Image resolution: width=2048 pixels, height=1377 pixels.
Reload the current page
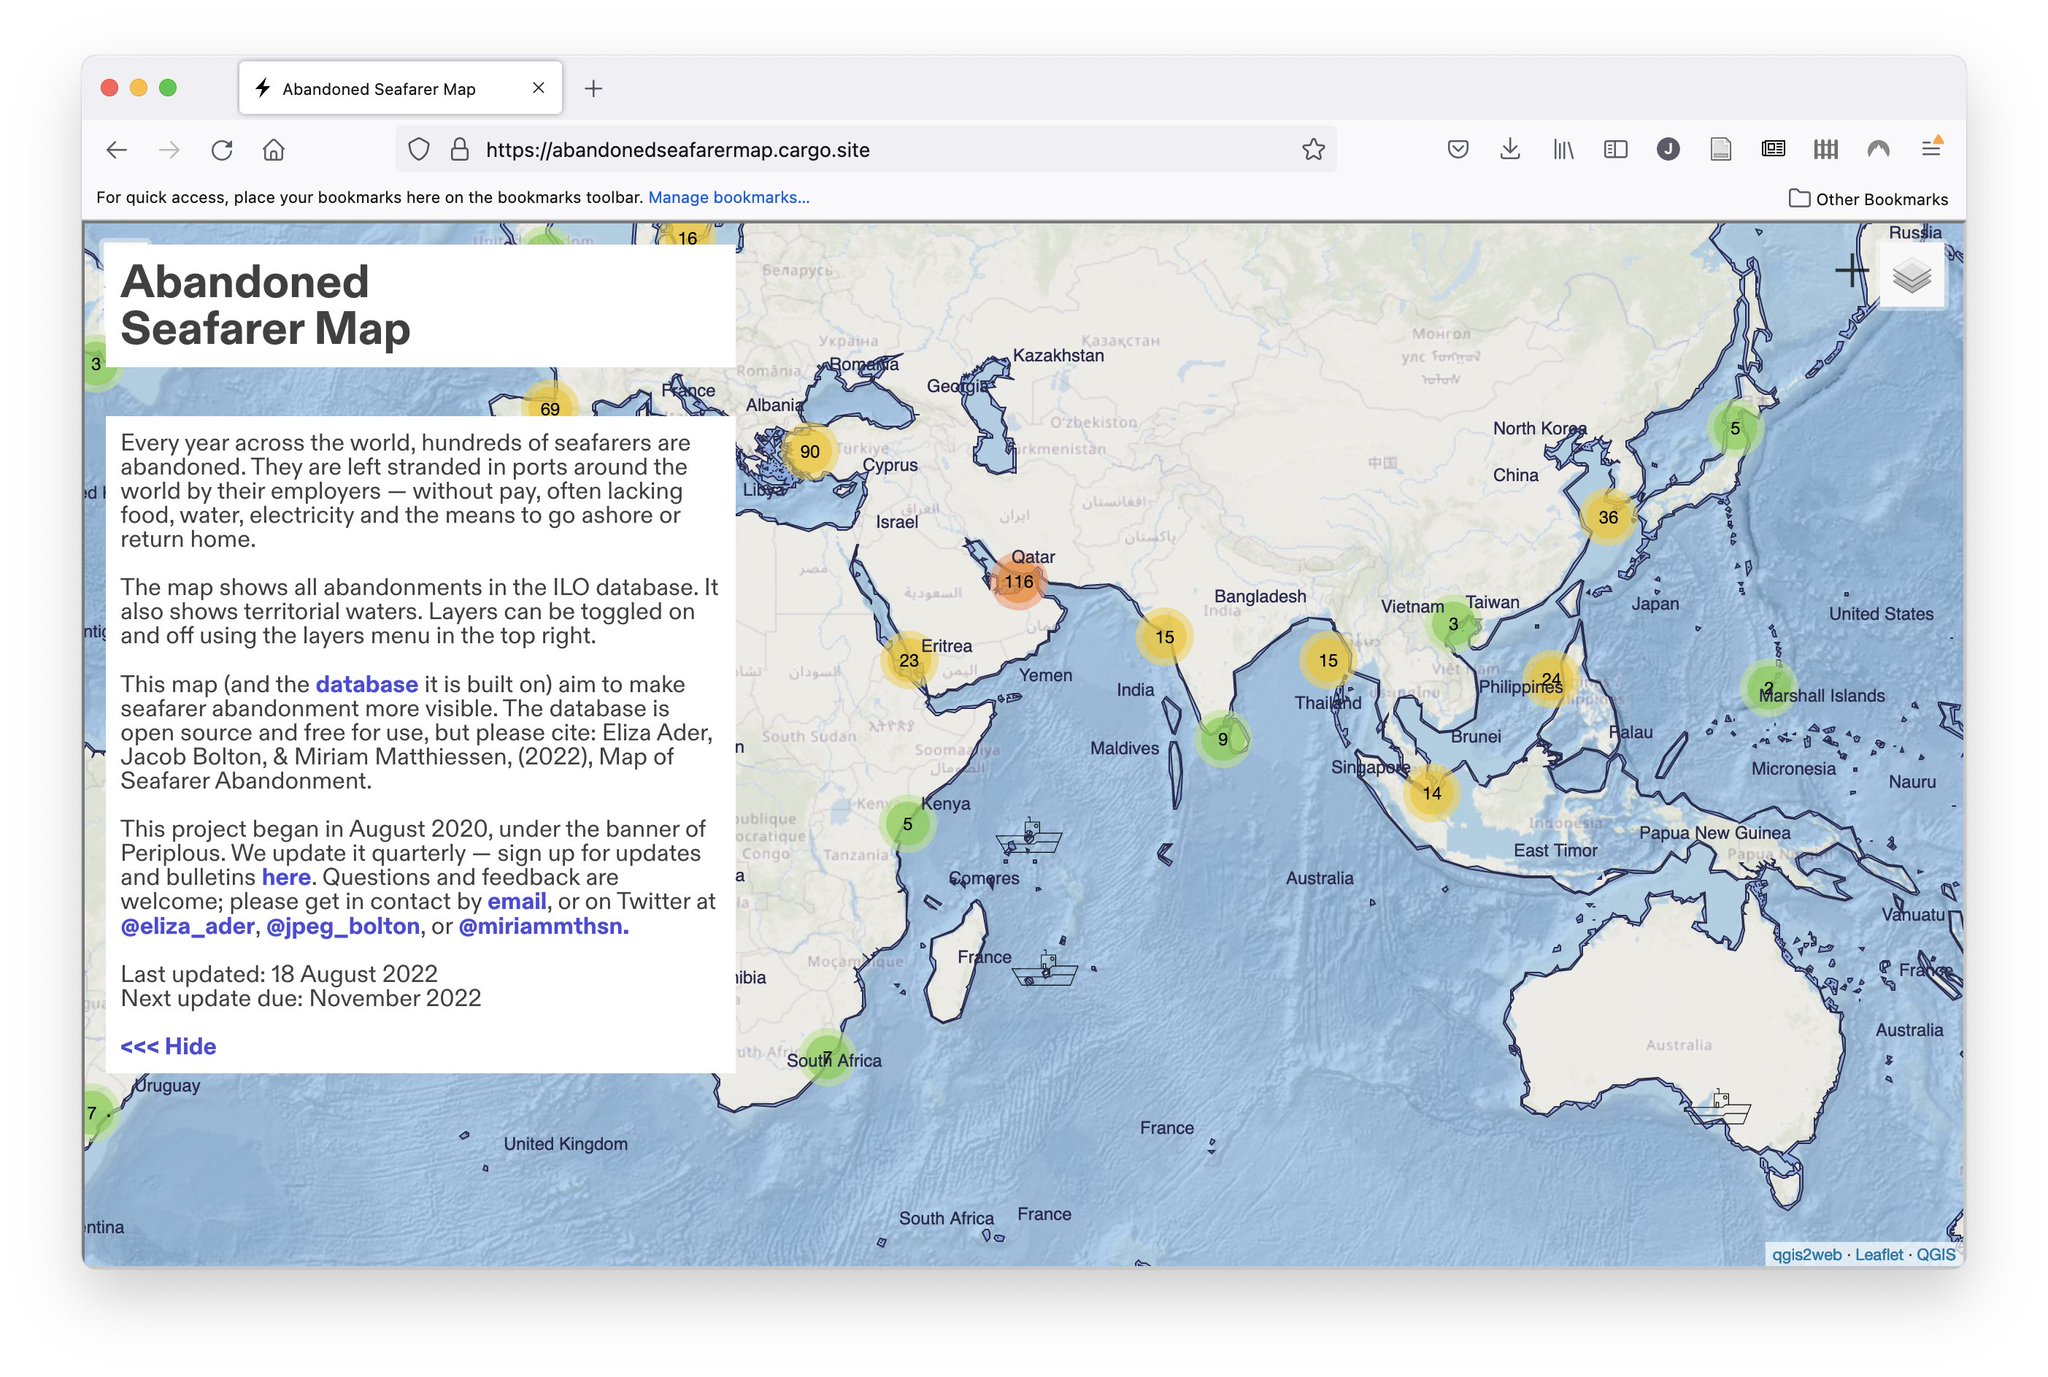[222, 150]
